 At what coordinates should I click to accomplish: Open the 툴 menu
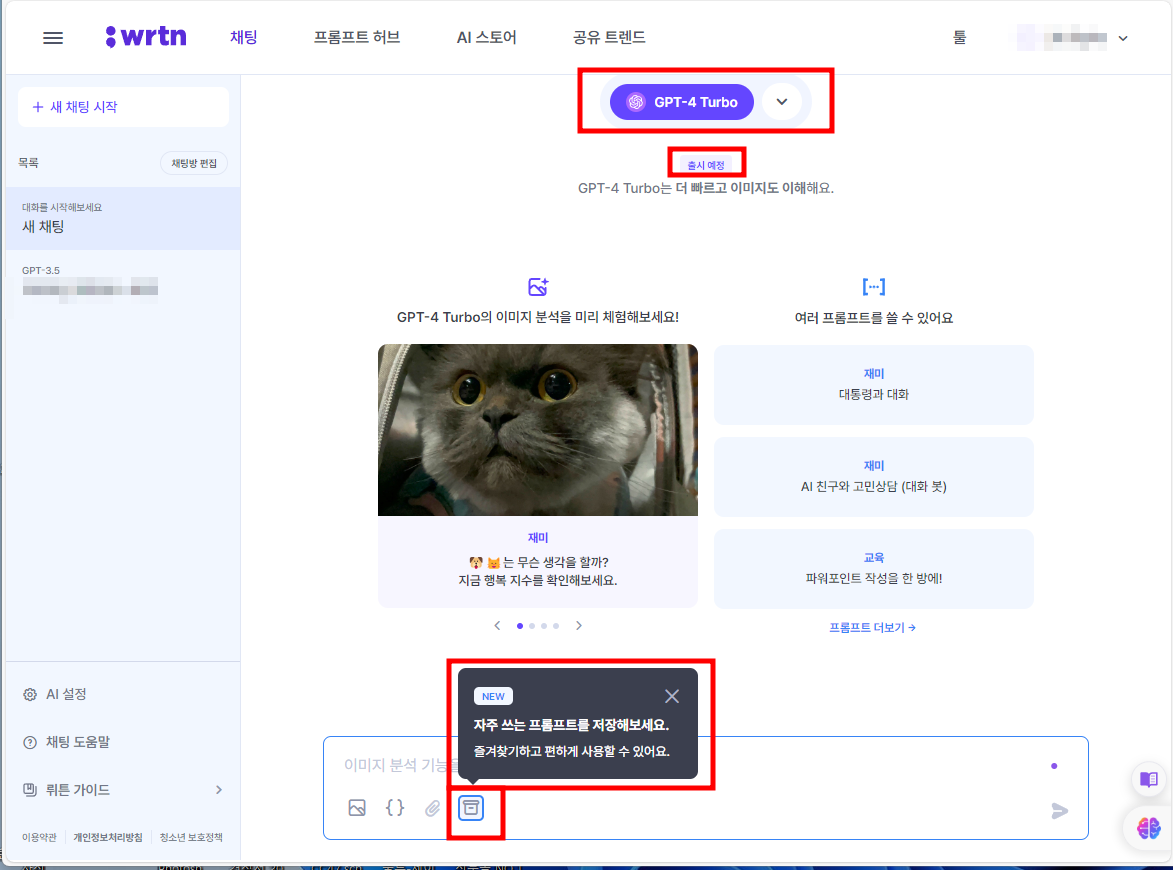coord(959,37)
